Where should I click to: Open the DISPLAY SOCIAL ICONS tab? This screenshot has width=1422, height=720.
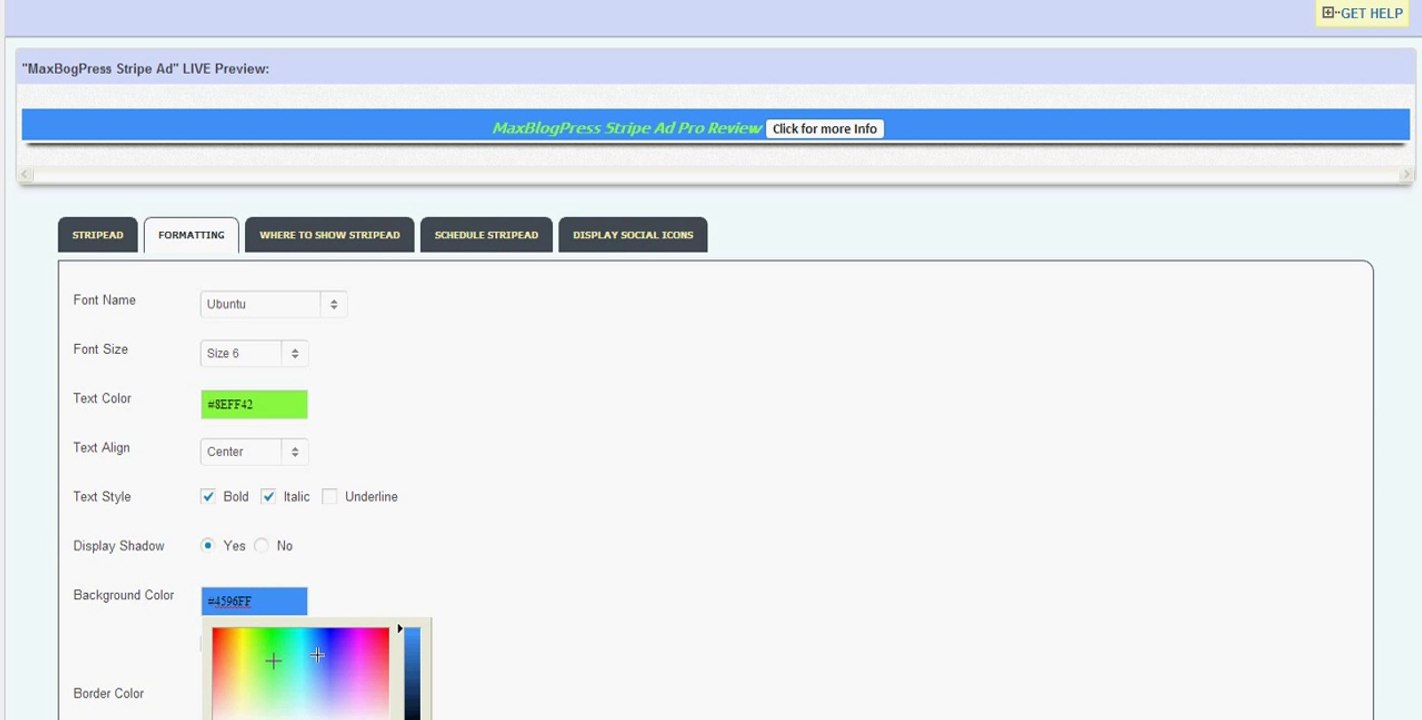[x=633, y=235]
